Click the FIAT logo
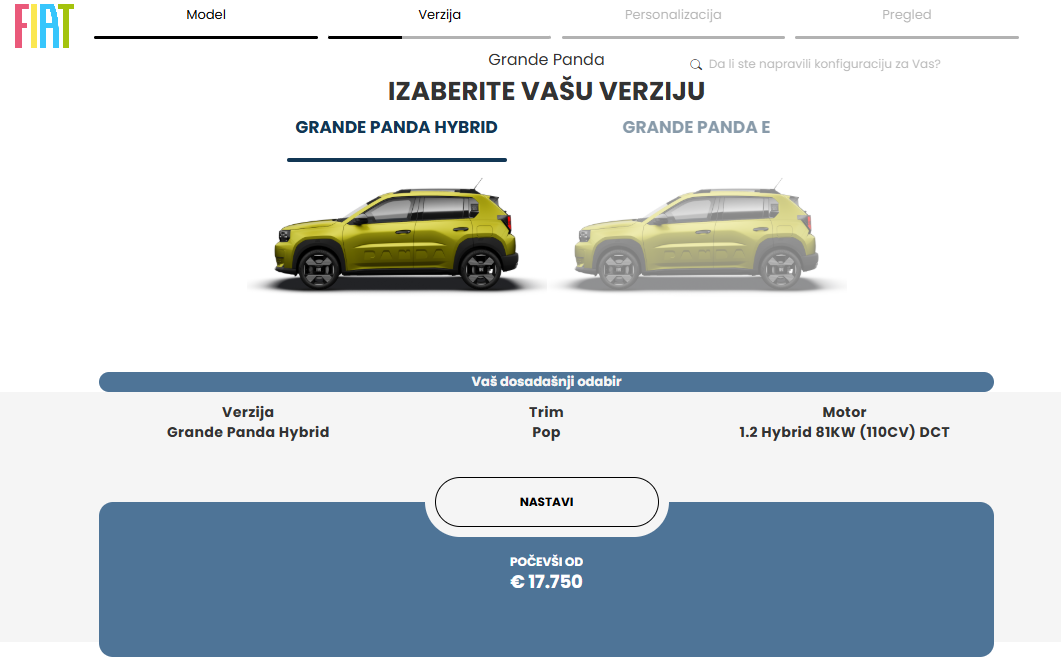The width and height of the screenshot is (1061, 658). pos(44,26)
